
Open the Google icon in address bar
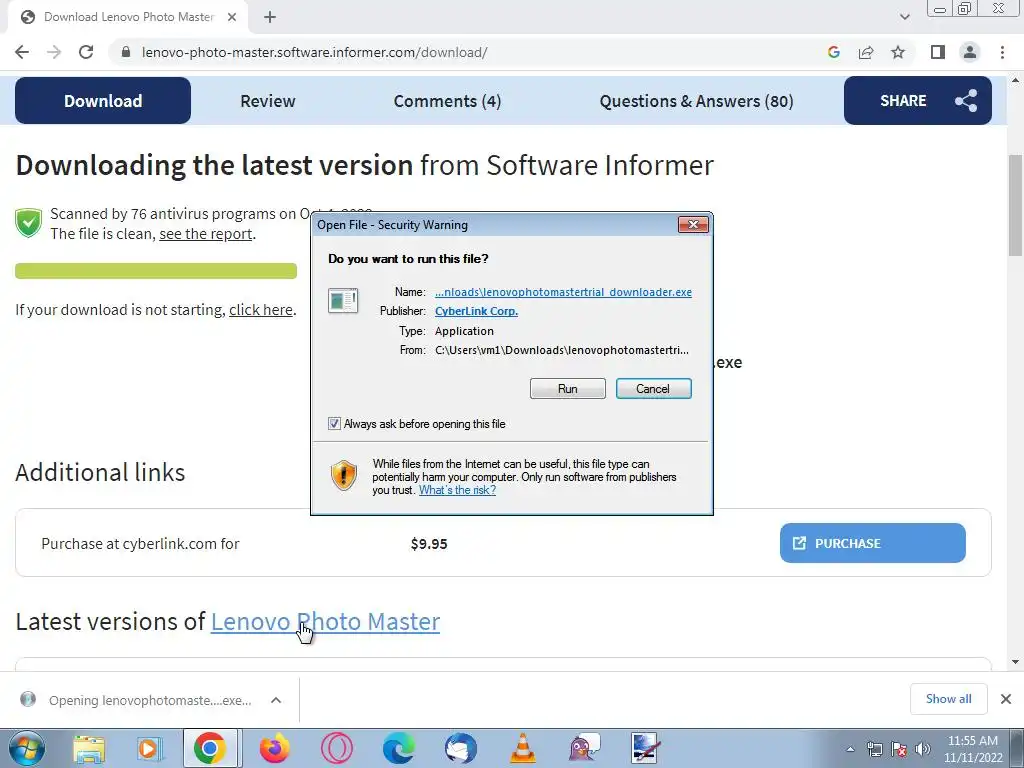[833, 52]
